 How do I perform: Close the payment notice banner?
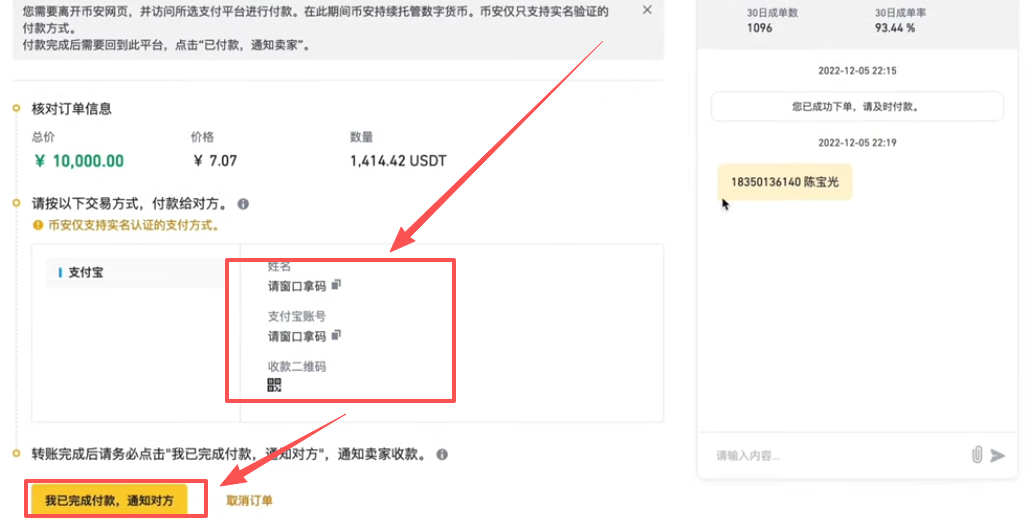coord(647,10)
